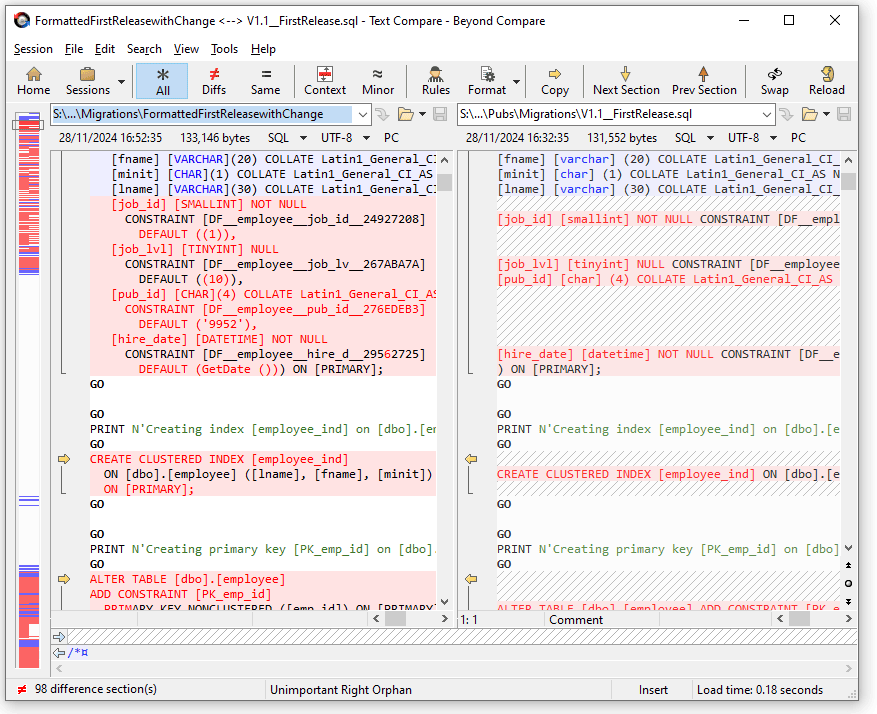877x714 pixels.
Task: Copy the ALTER TABLE section to the right
Action: 64,579
